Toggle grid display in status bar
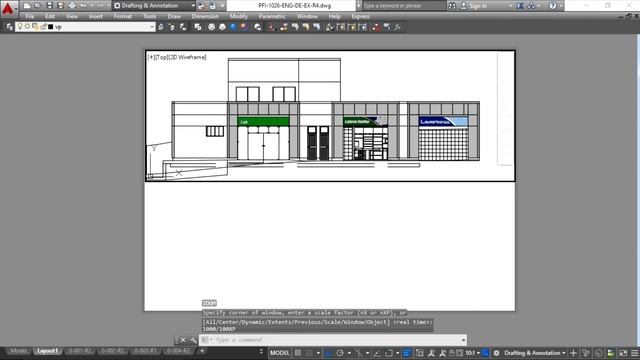Screen dimensions: 640x360 298,353
